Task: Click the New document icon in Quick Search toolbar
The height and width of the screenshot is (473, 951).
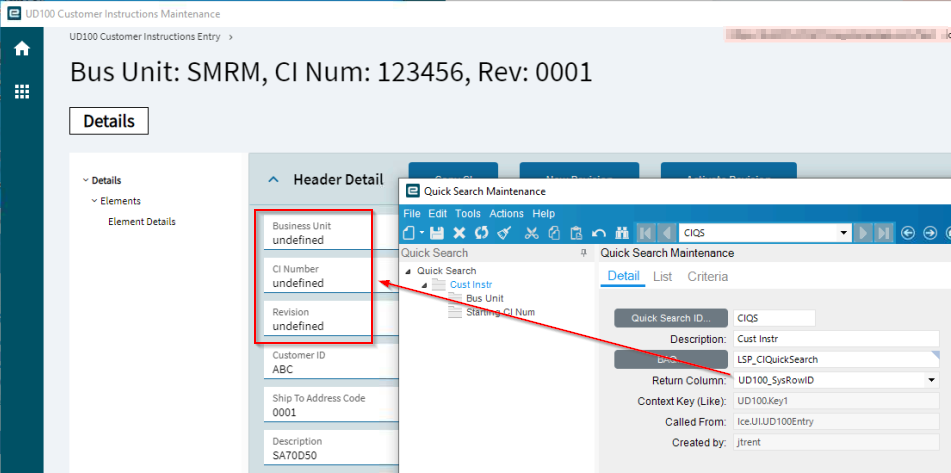Action: [409, 233]
